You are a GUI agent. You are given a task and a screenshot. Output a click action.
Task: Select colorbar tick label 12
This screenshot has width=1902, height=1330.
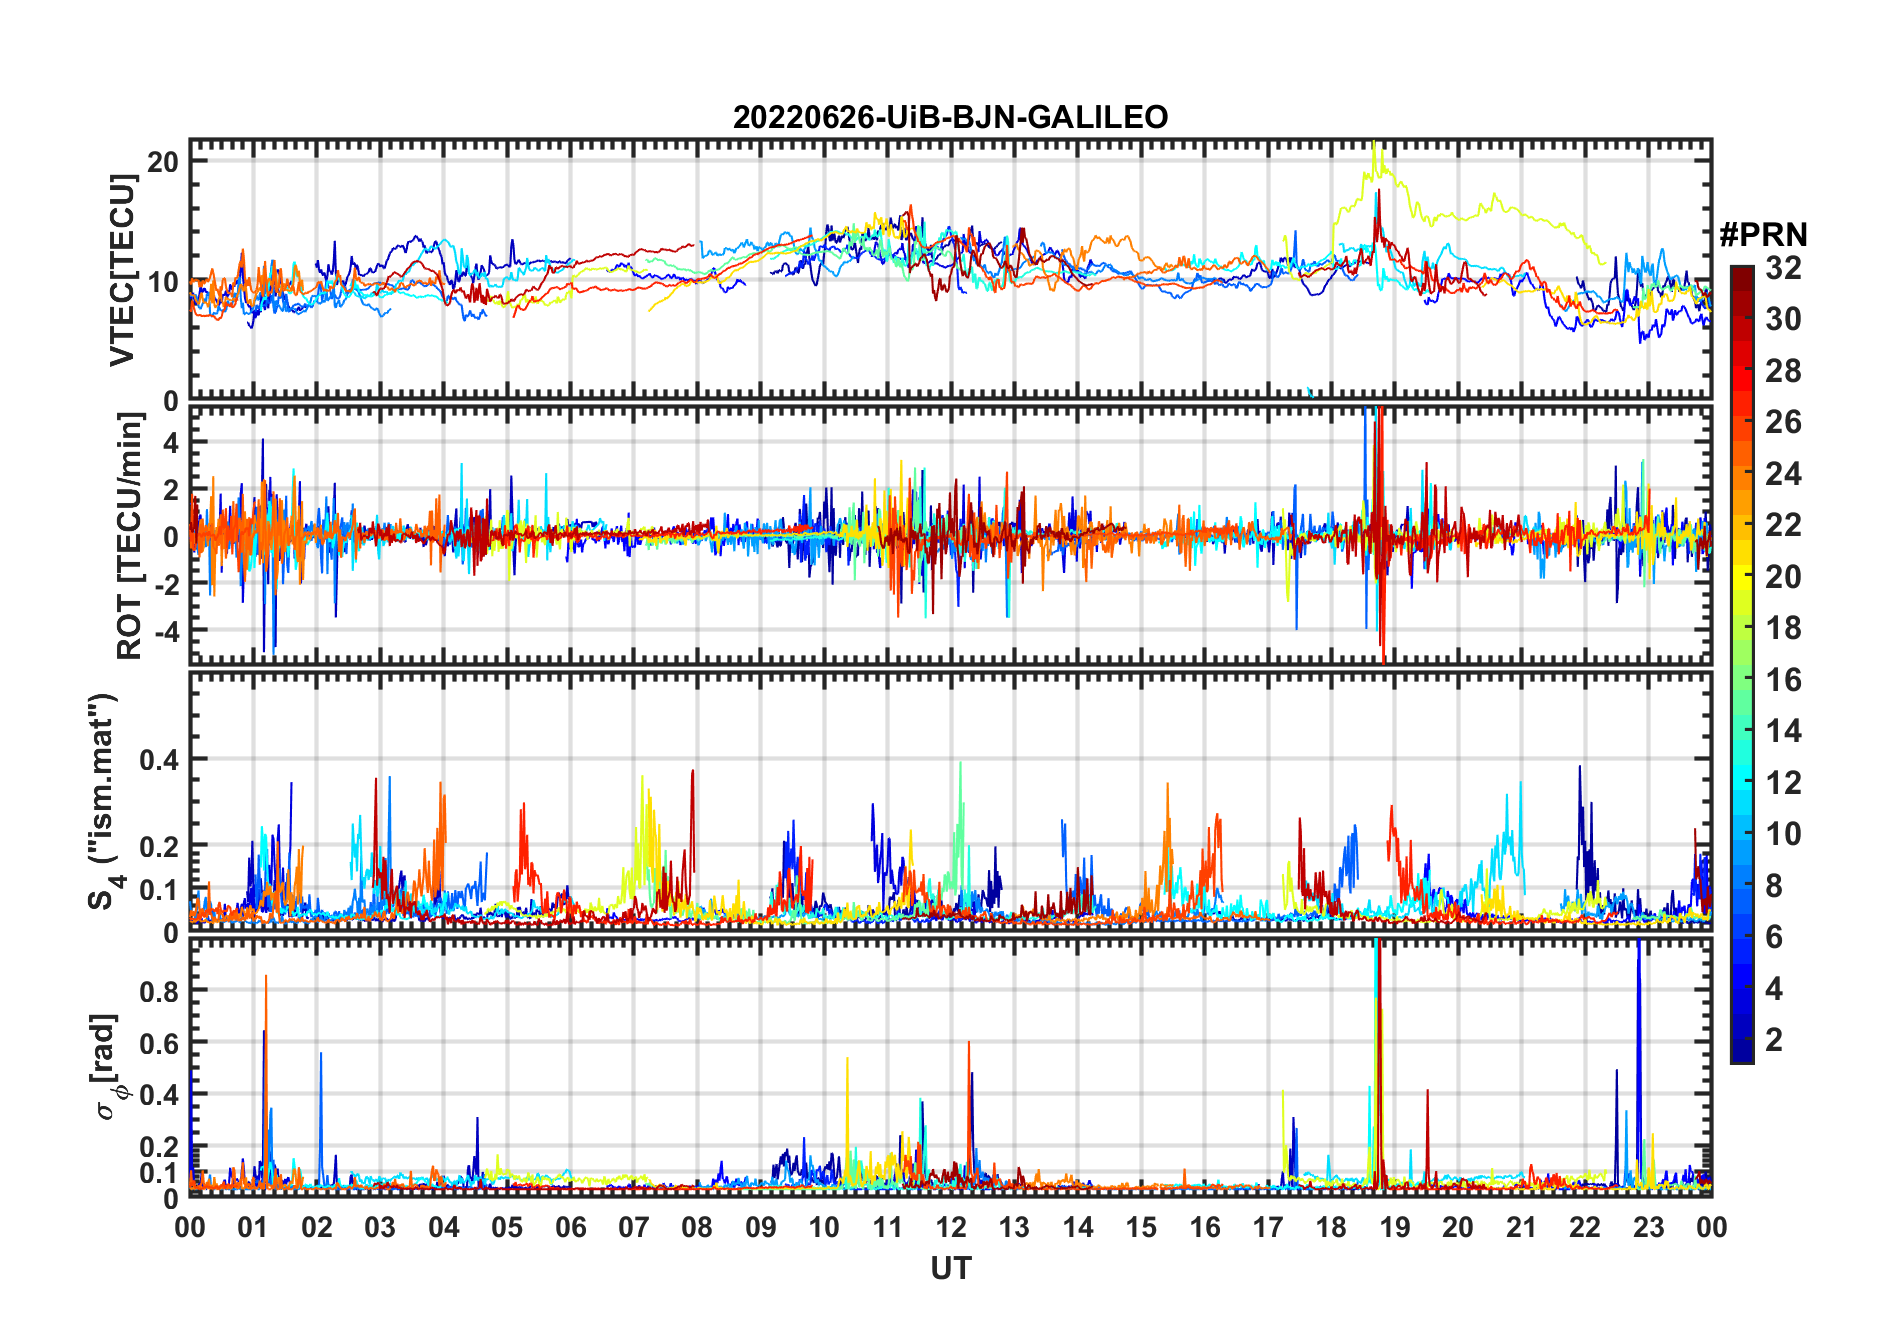[x=1783, y=783]
